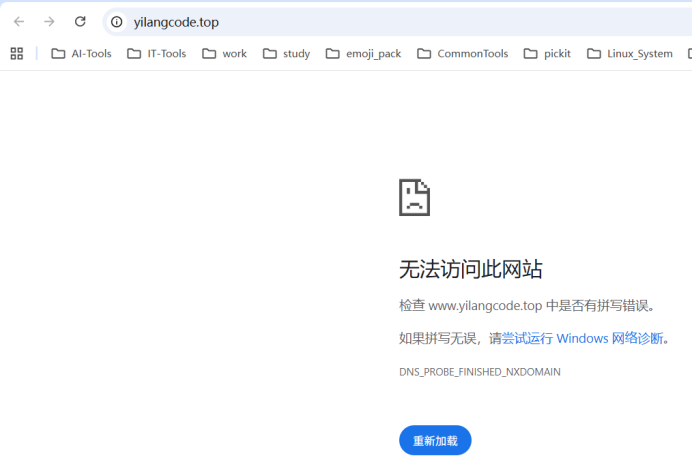Open site information icon in address bar
Screen dimensions: 692x461
[117, 22]
